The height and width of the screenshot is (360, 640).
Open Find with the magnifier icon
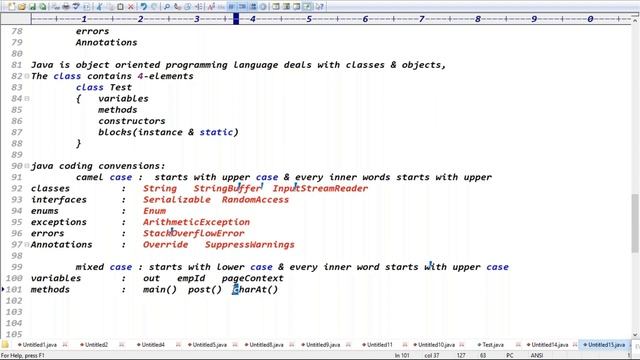point(167,7)
